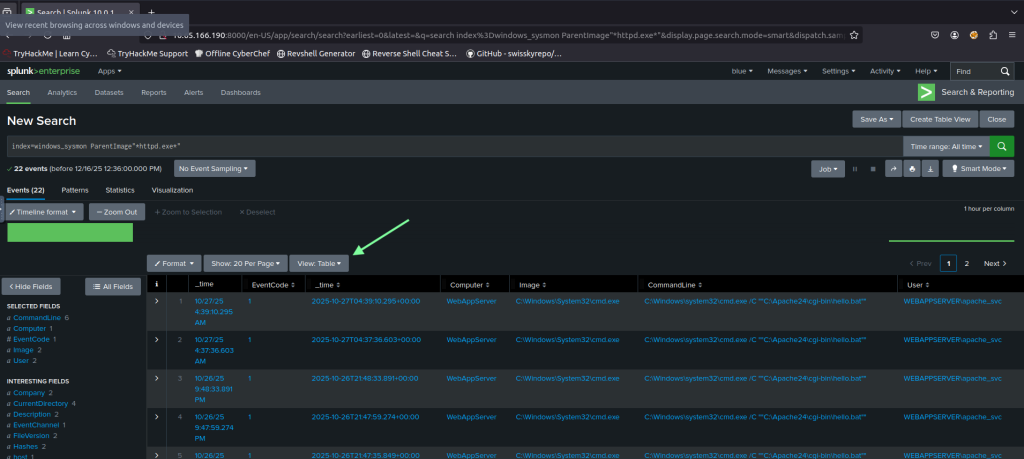Open the Dashboards navigation item
This screenshot has height=459, width=1024.
240,92
